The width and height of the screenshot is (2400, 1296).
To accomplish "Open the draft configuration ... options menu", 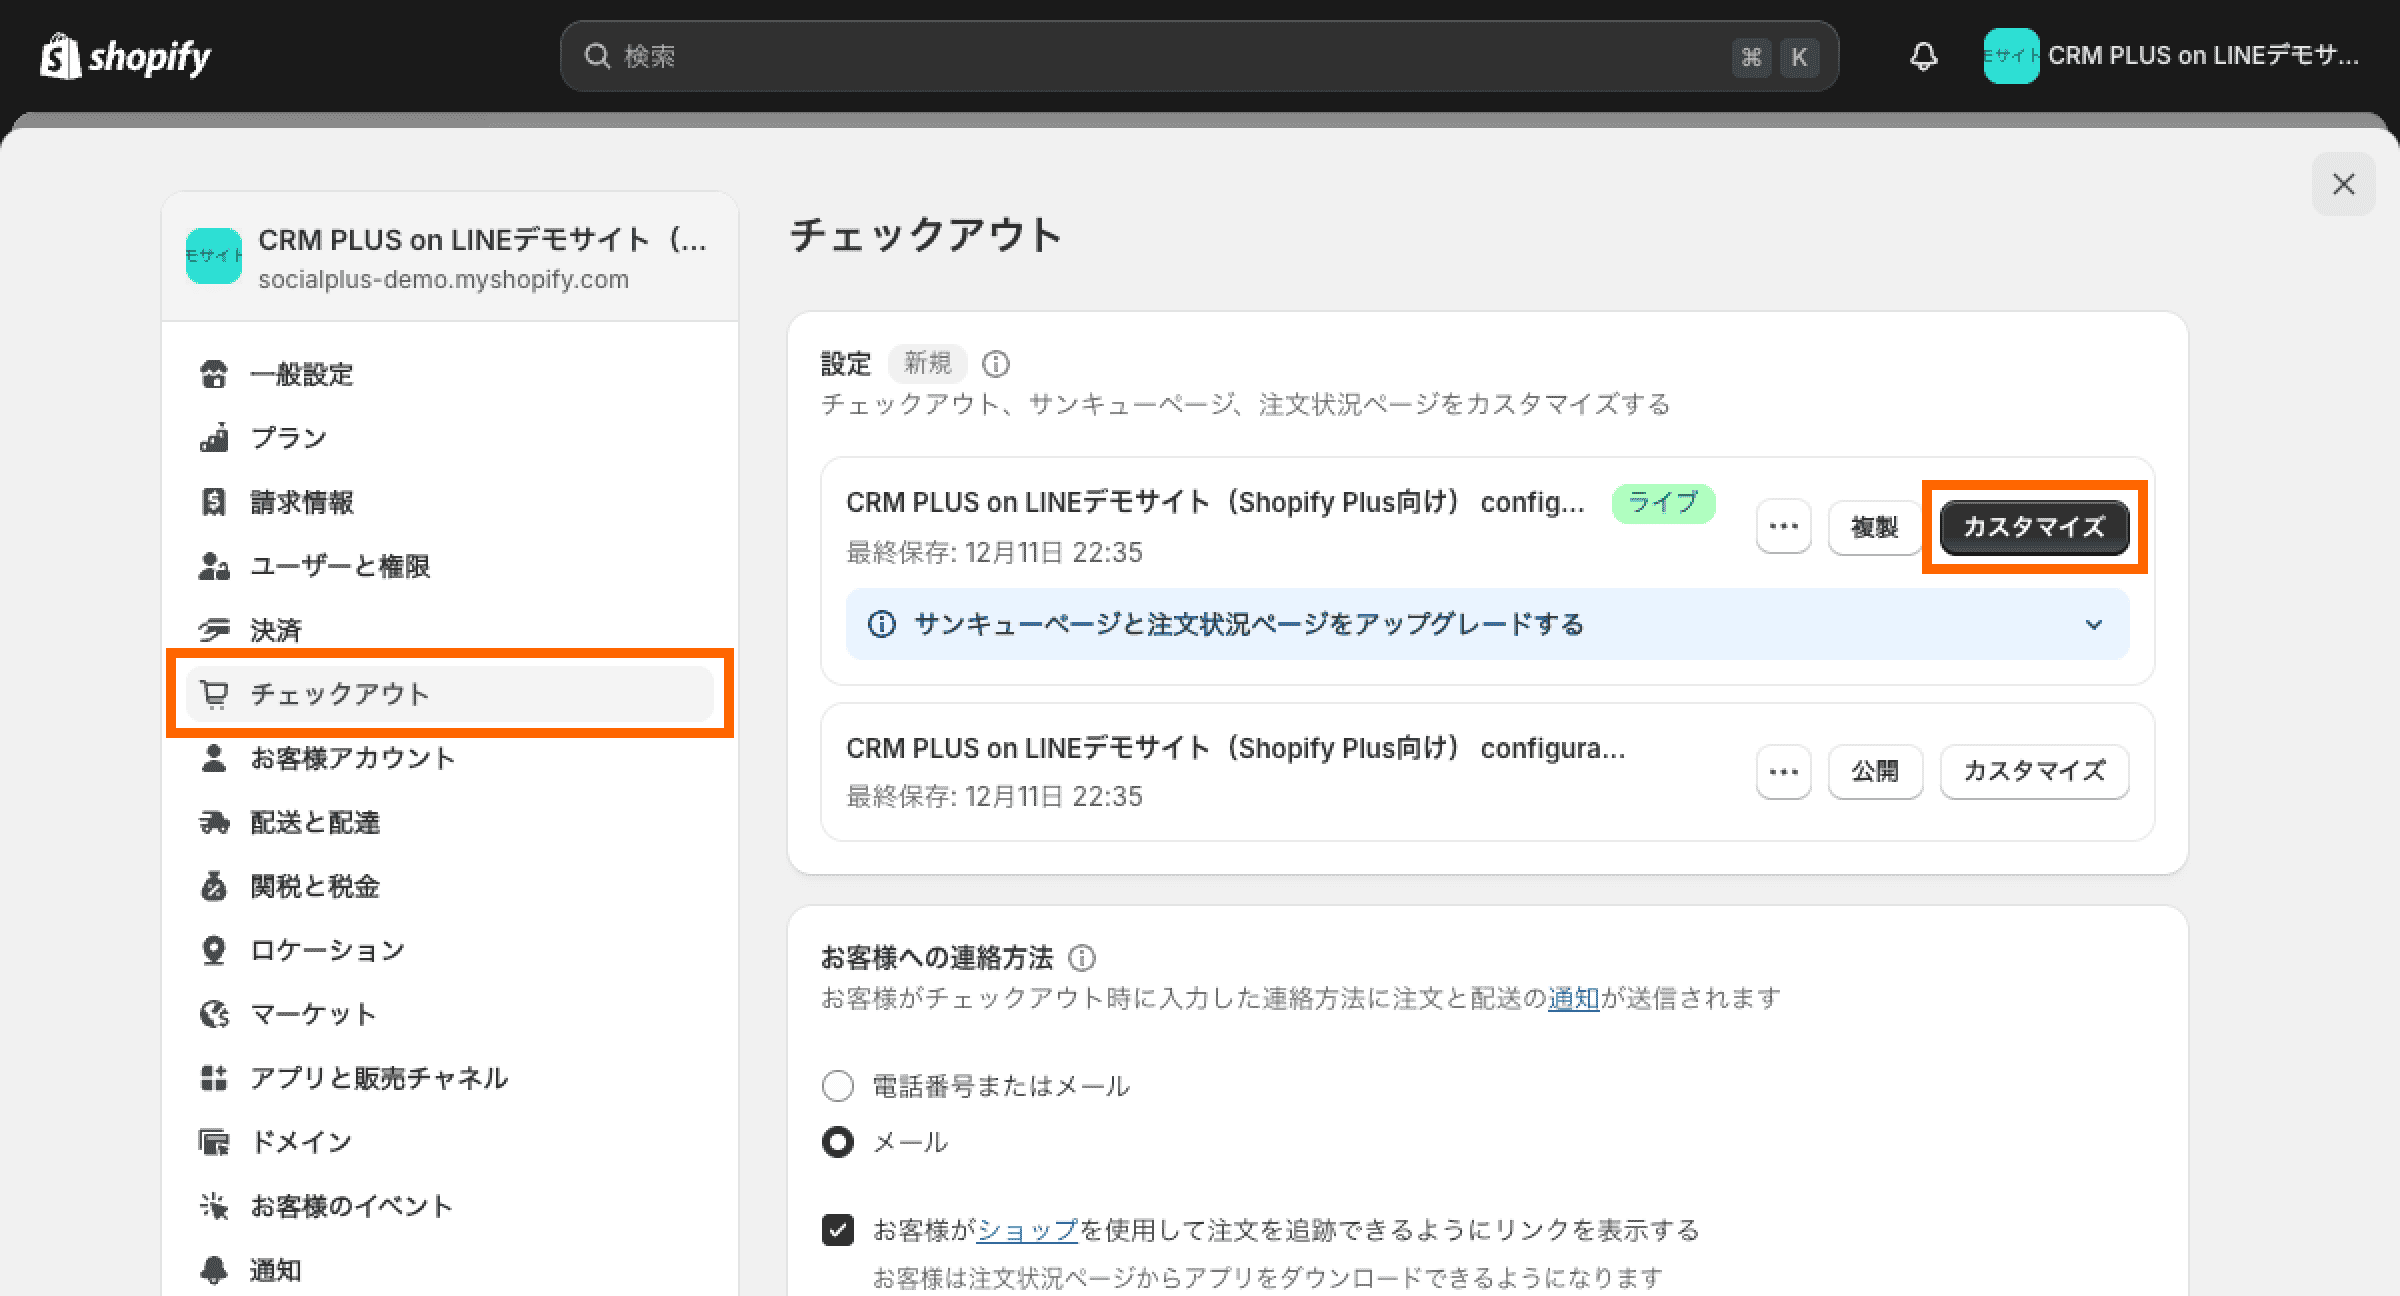I will 1783,771.
